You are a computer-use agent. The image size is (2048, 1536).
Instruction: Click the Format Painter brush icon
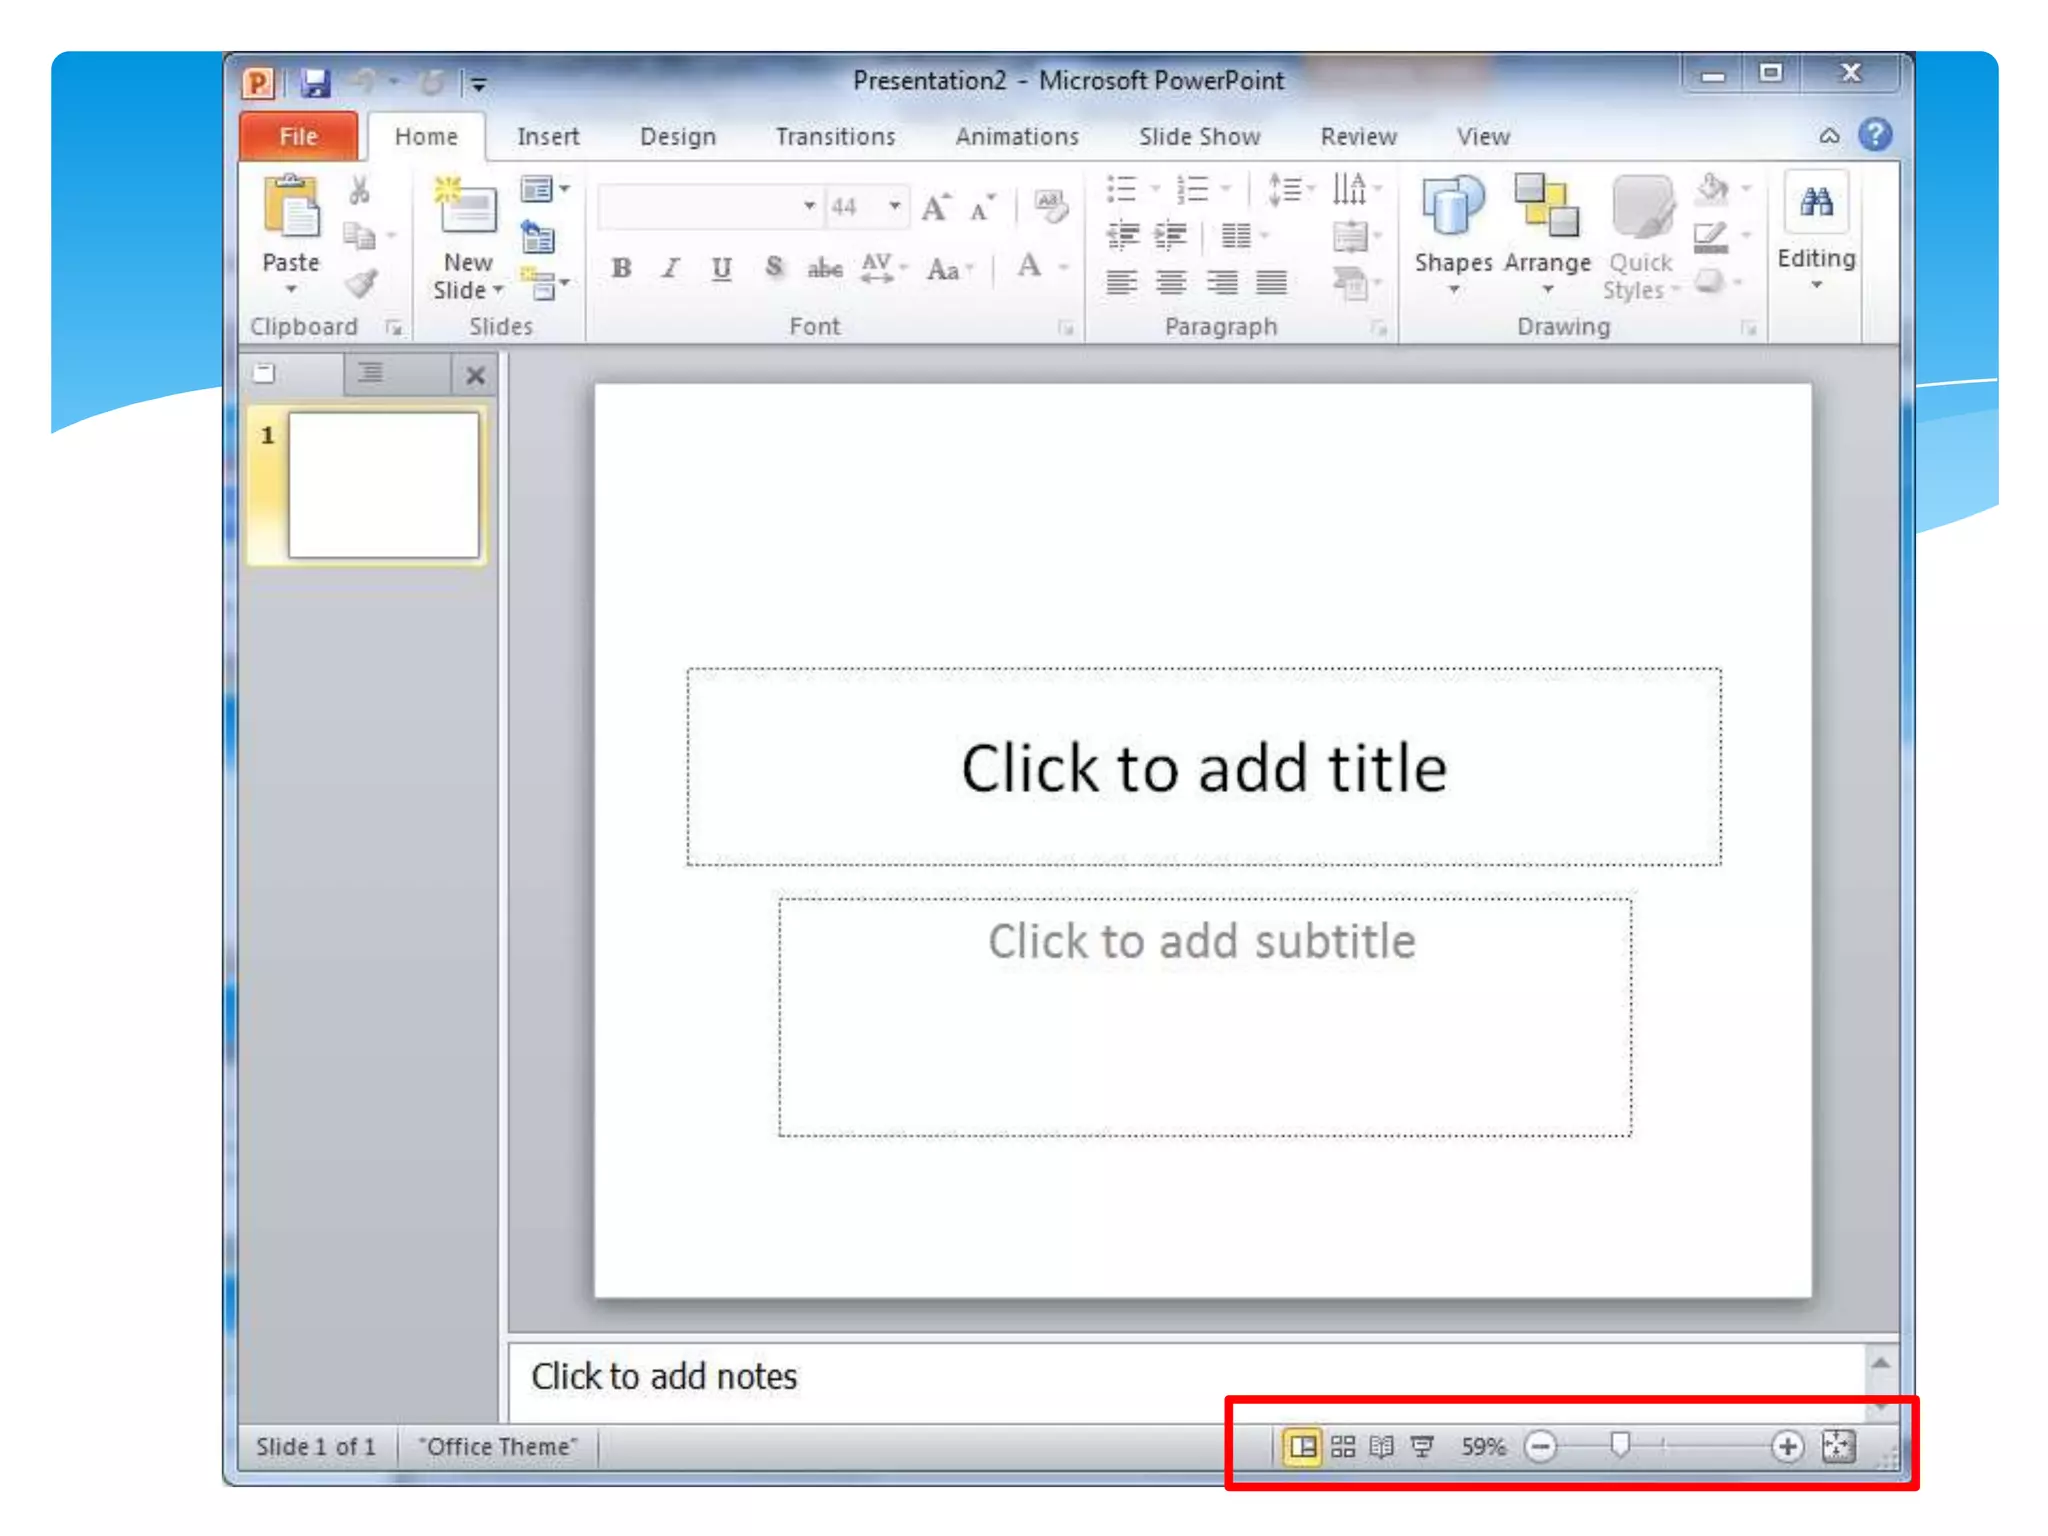[x=360, y=285]
